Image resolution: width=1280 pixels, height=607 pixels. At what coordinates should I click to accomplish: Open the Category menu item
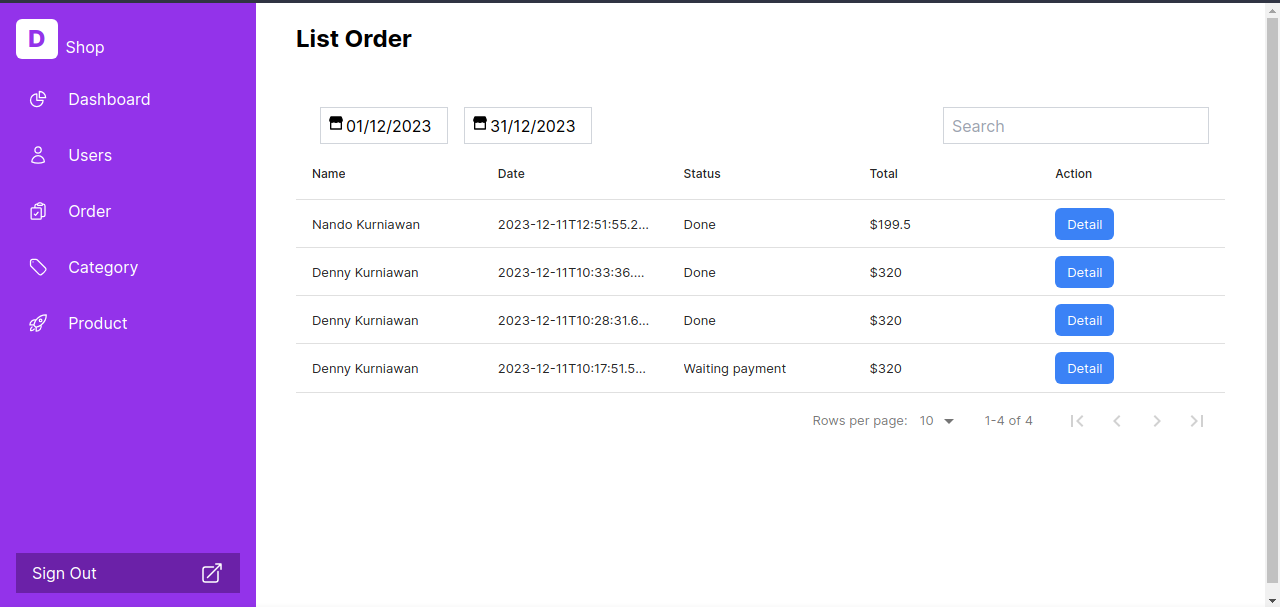[x=103, y=267]
